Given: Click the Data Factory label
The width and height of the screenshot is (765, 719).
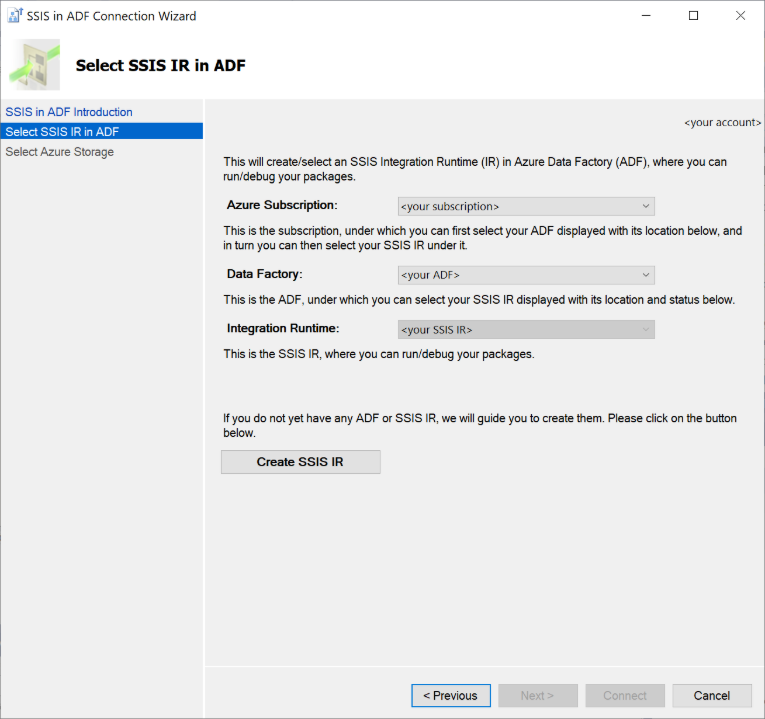Looking at the screenshot, I should click(264, 274).
